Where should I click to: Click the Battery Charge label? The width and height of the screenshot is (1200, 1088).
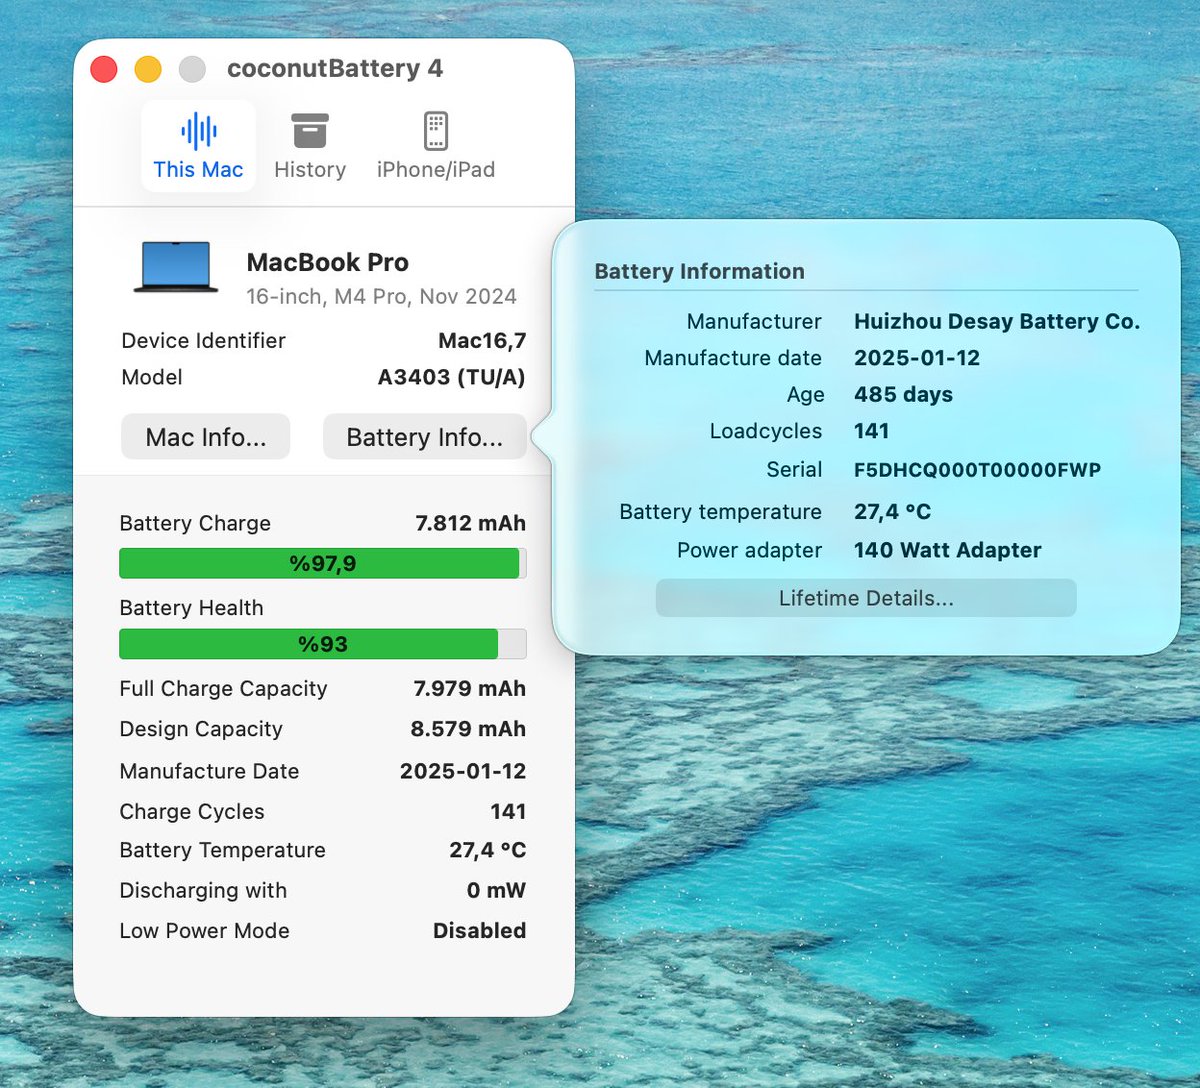click(195, 523)
